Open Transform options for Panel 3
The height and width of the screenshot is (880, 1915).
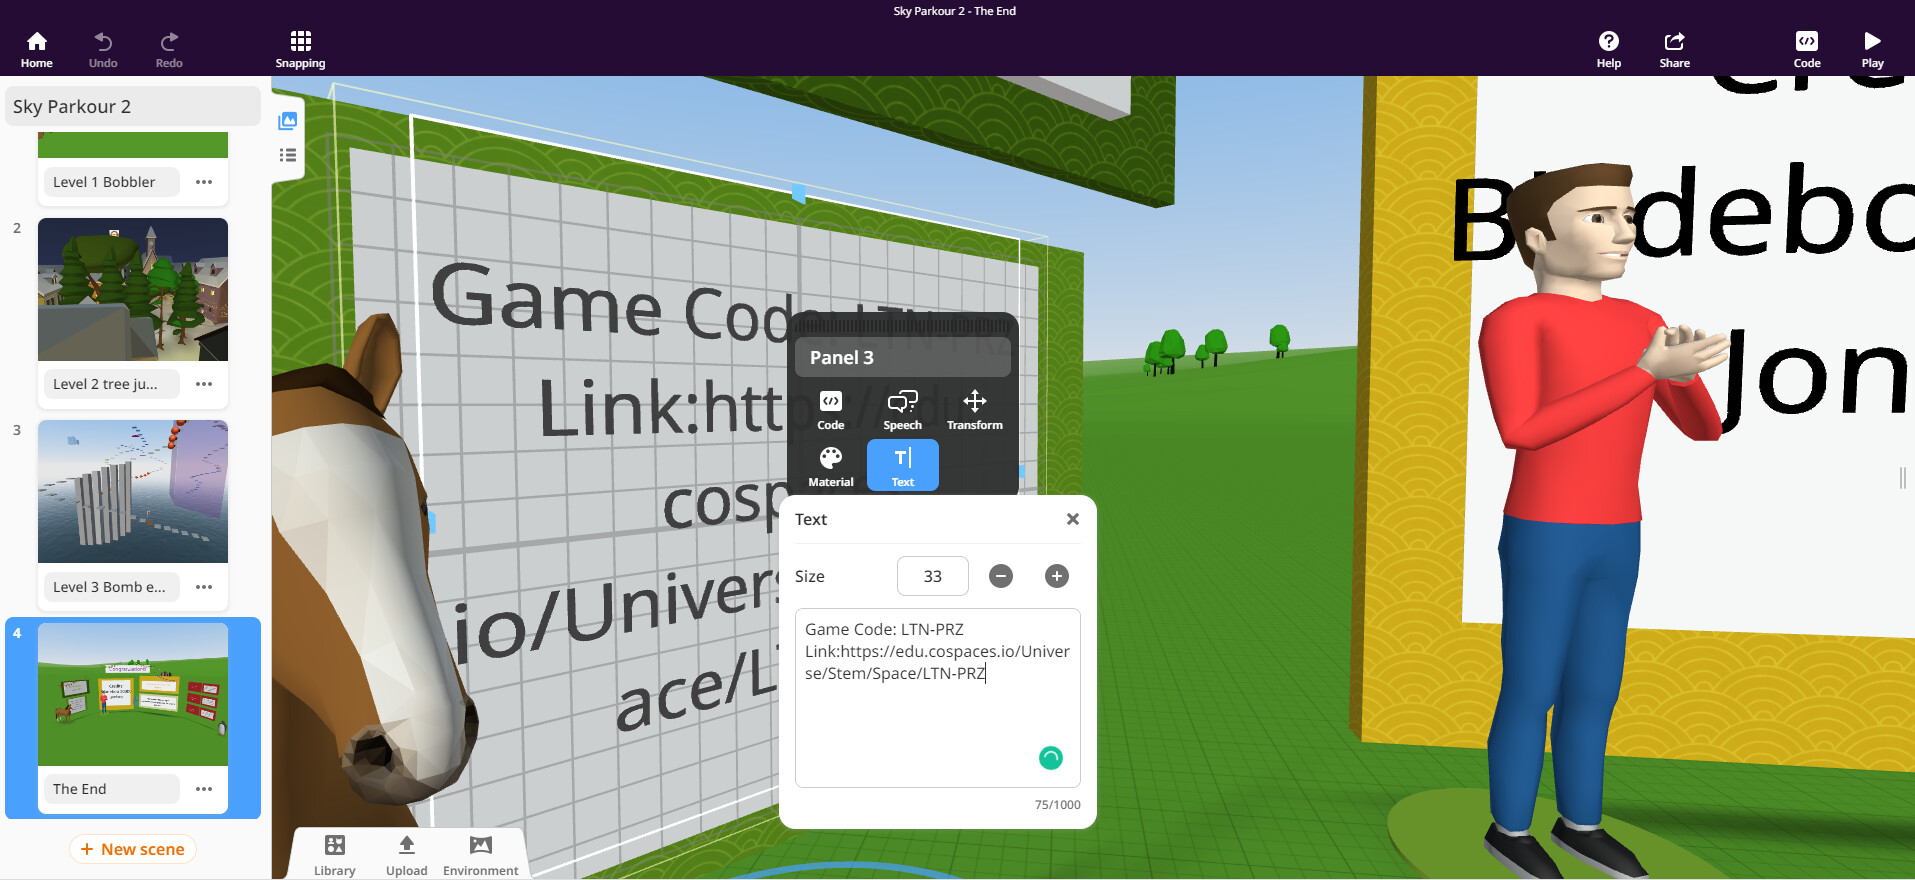coord(975,410)
